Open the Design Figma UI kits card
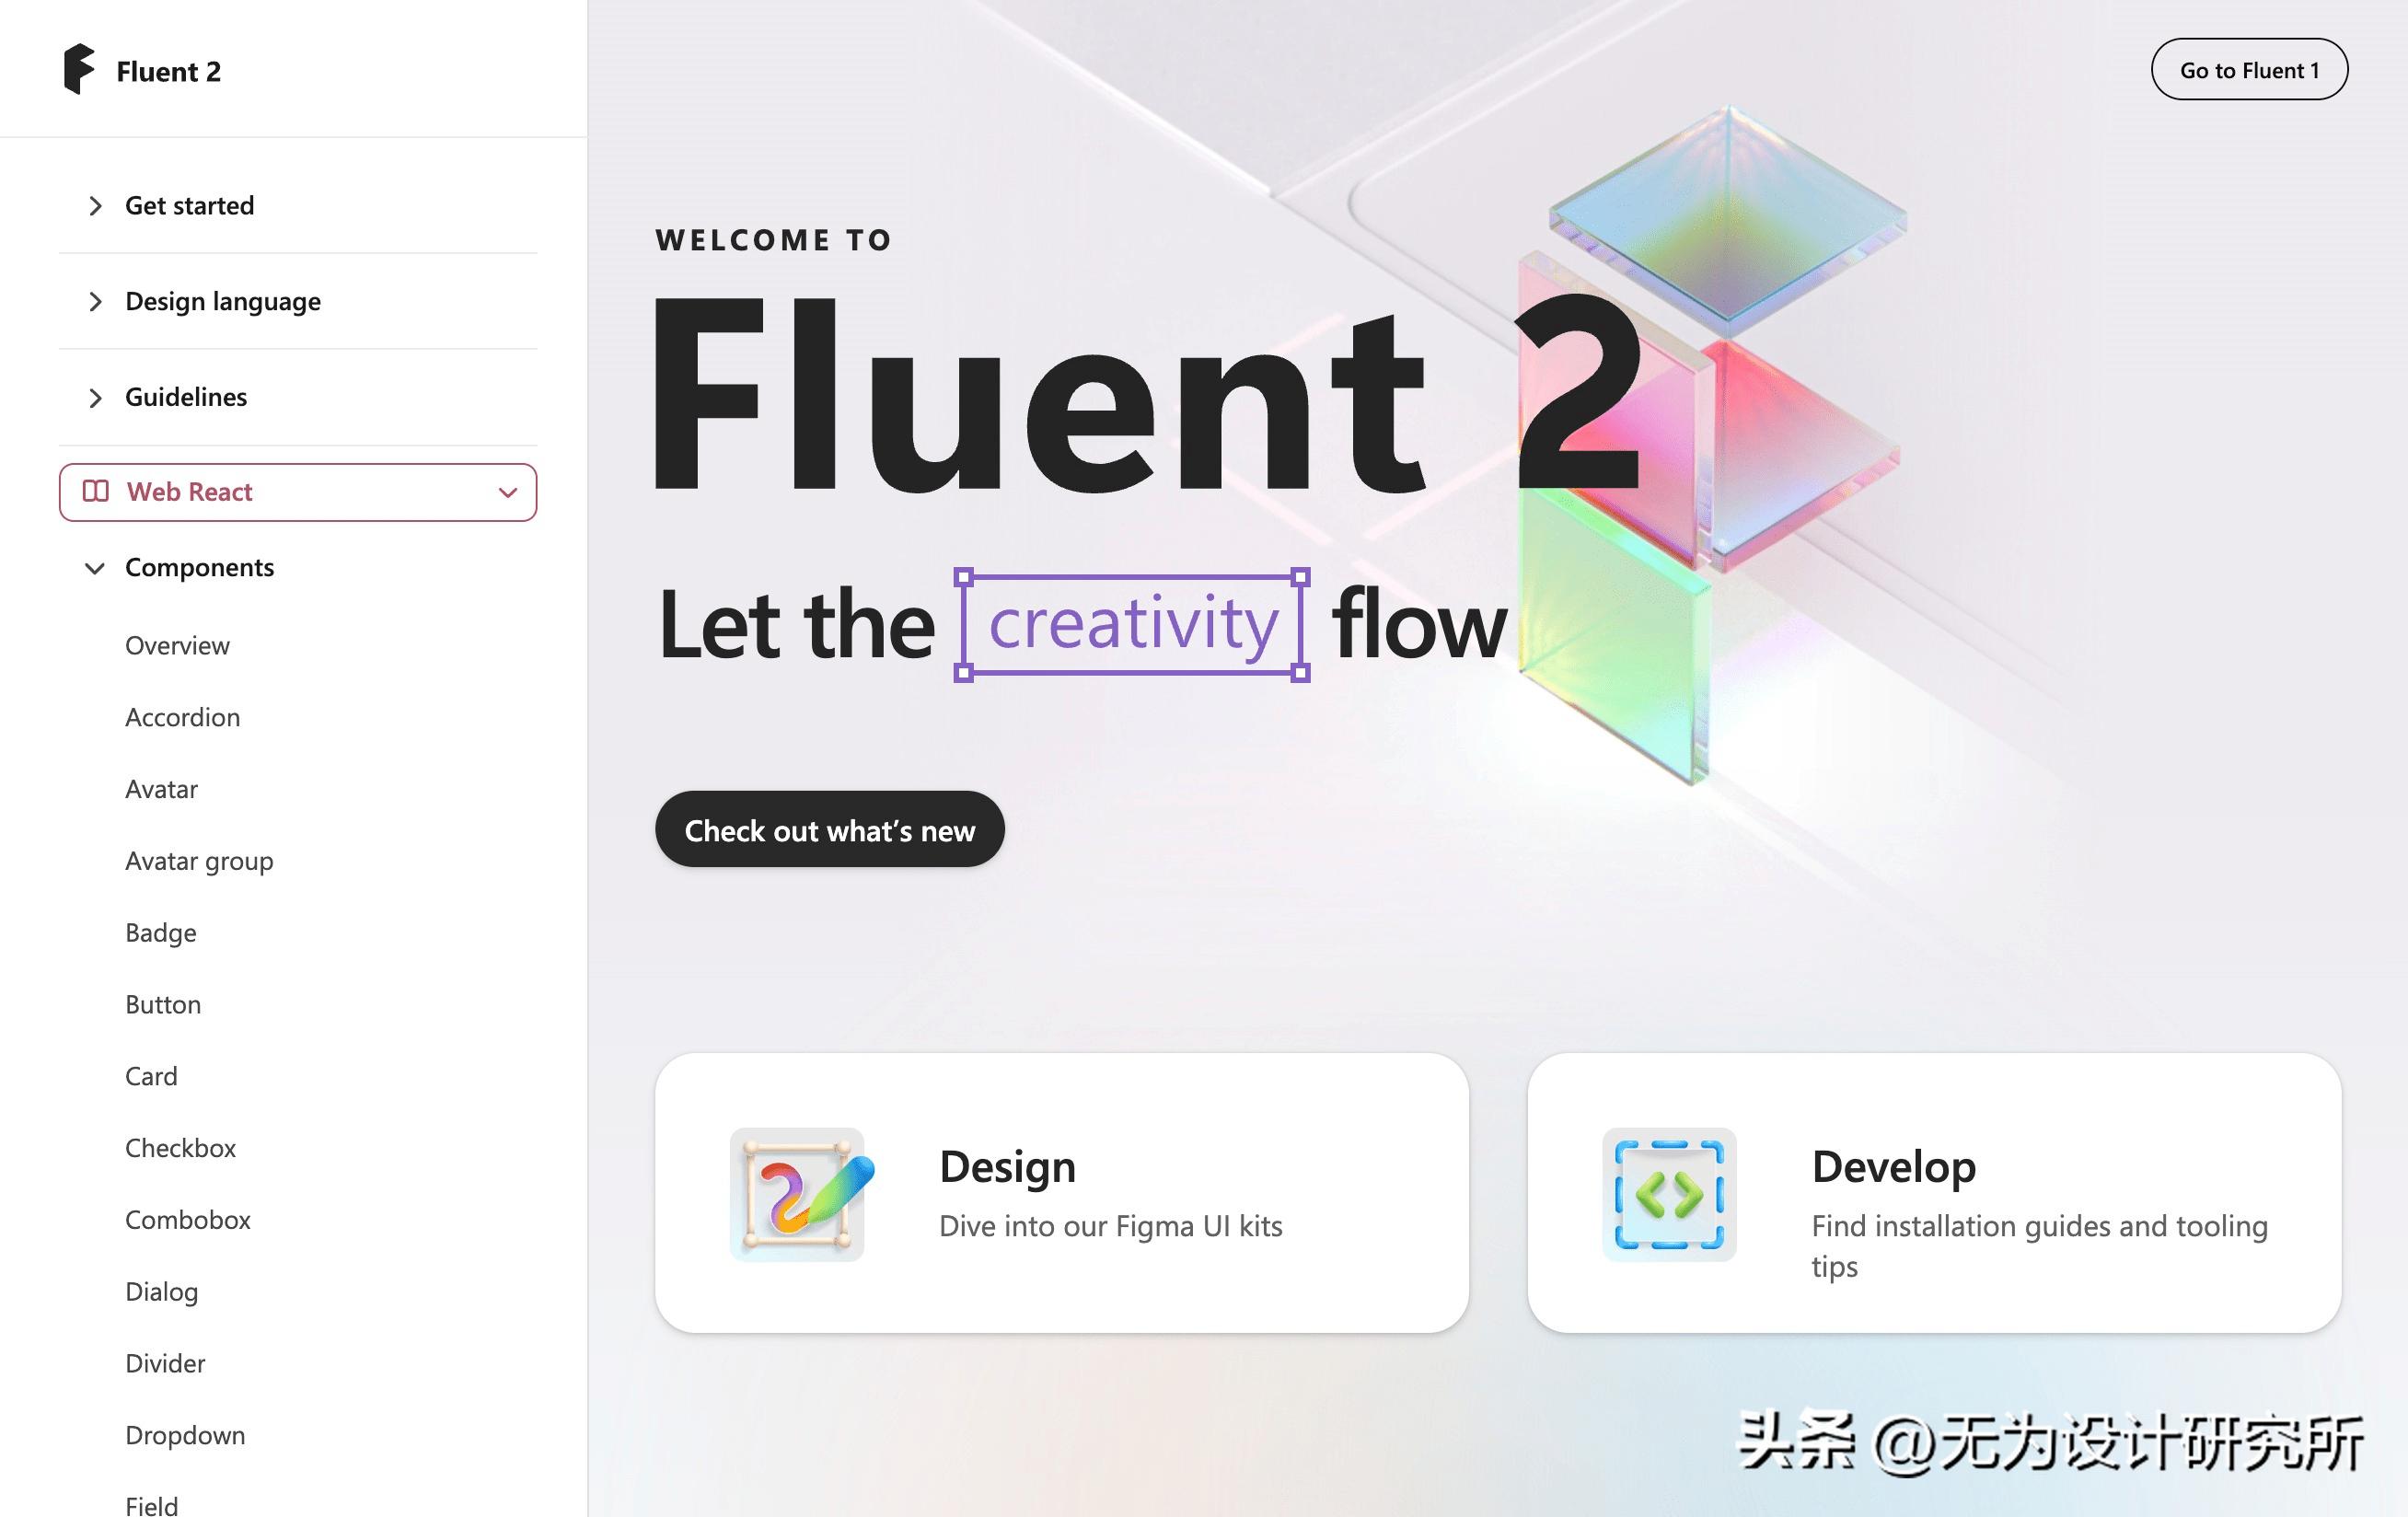Image resolution: width=2408 pixels, height=1517 pixels. (x=1061, y=1192)
